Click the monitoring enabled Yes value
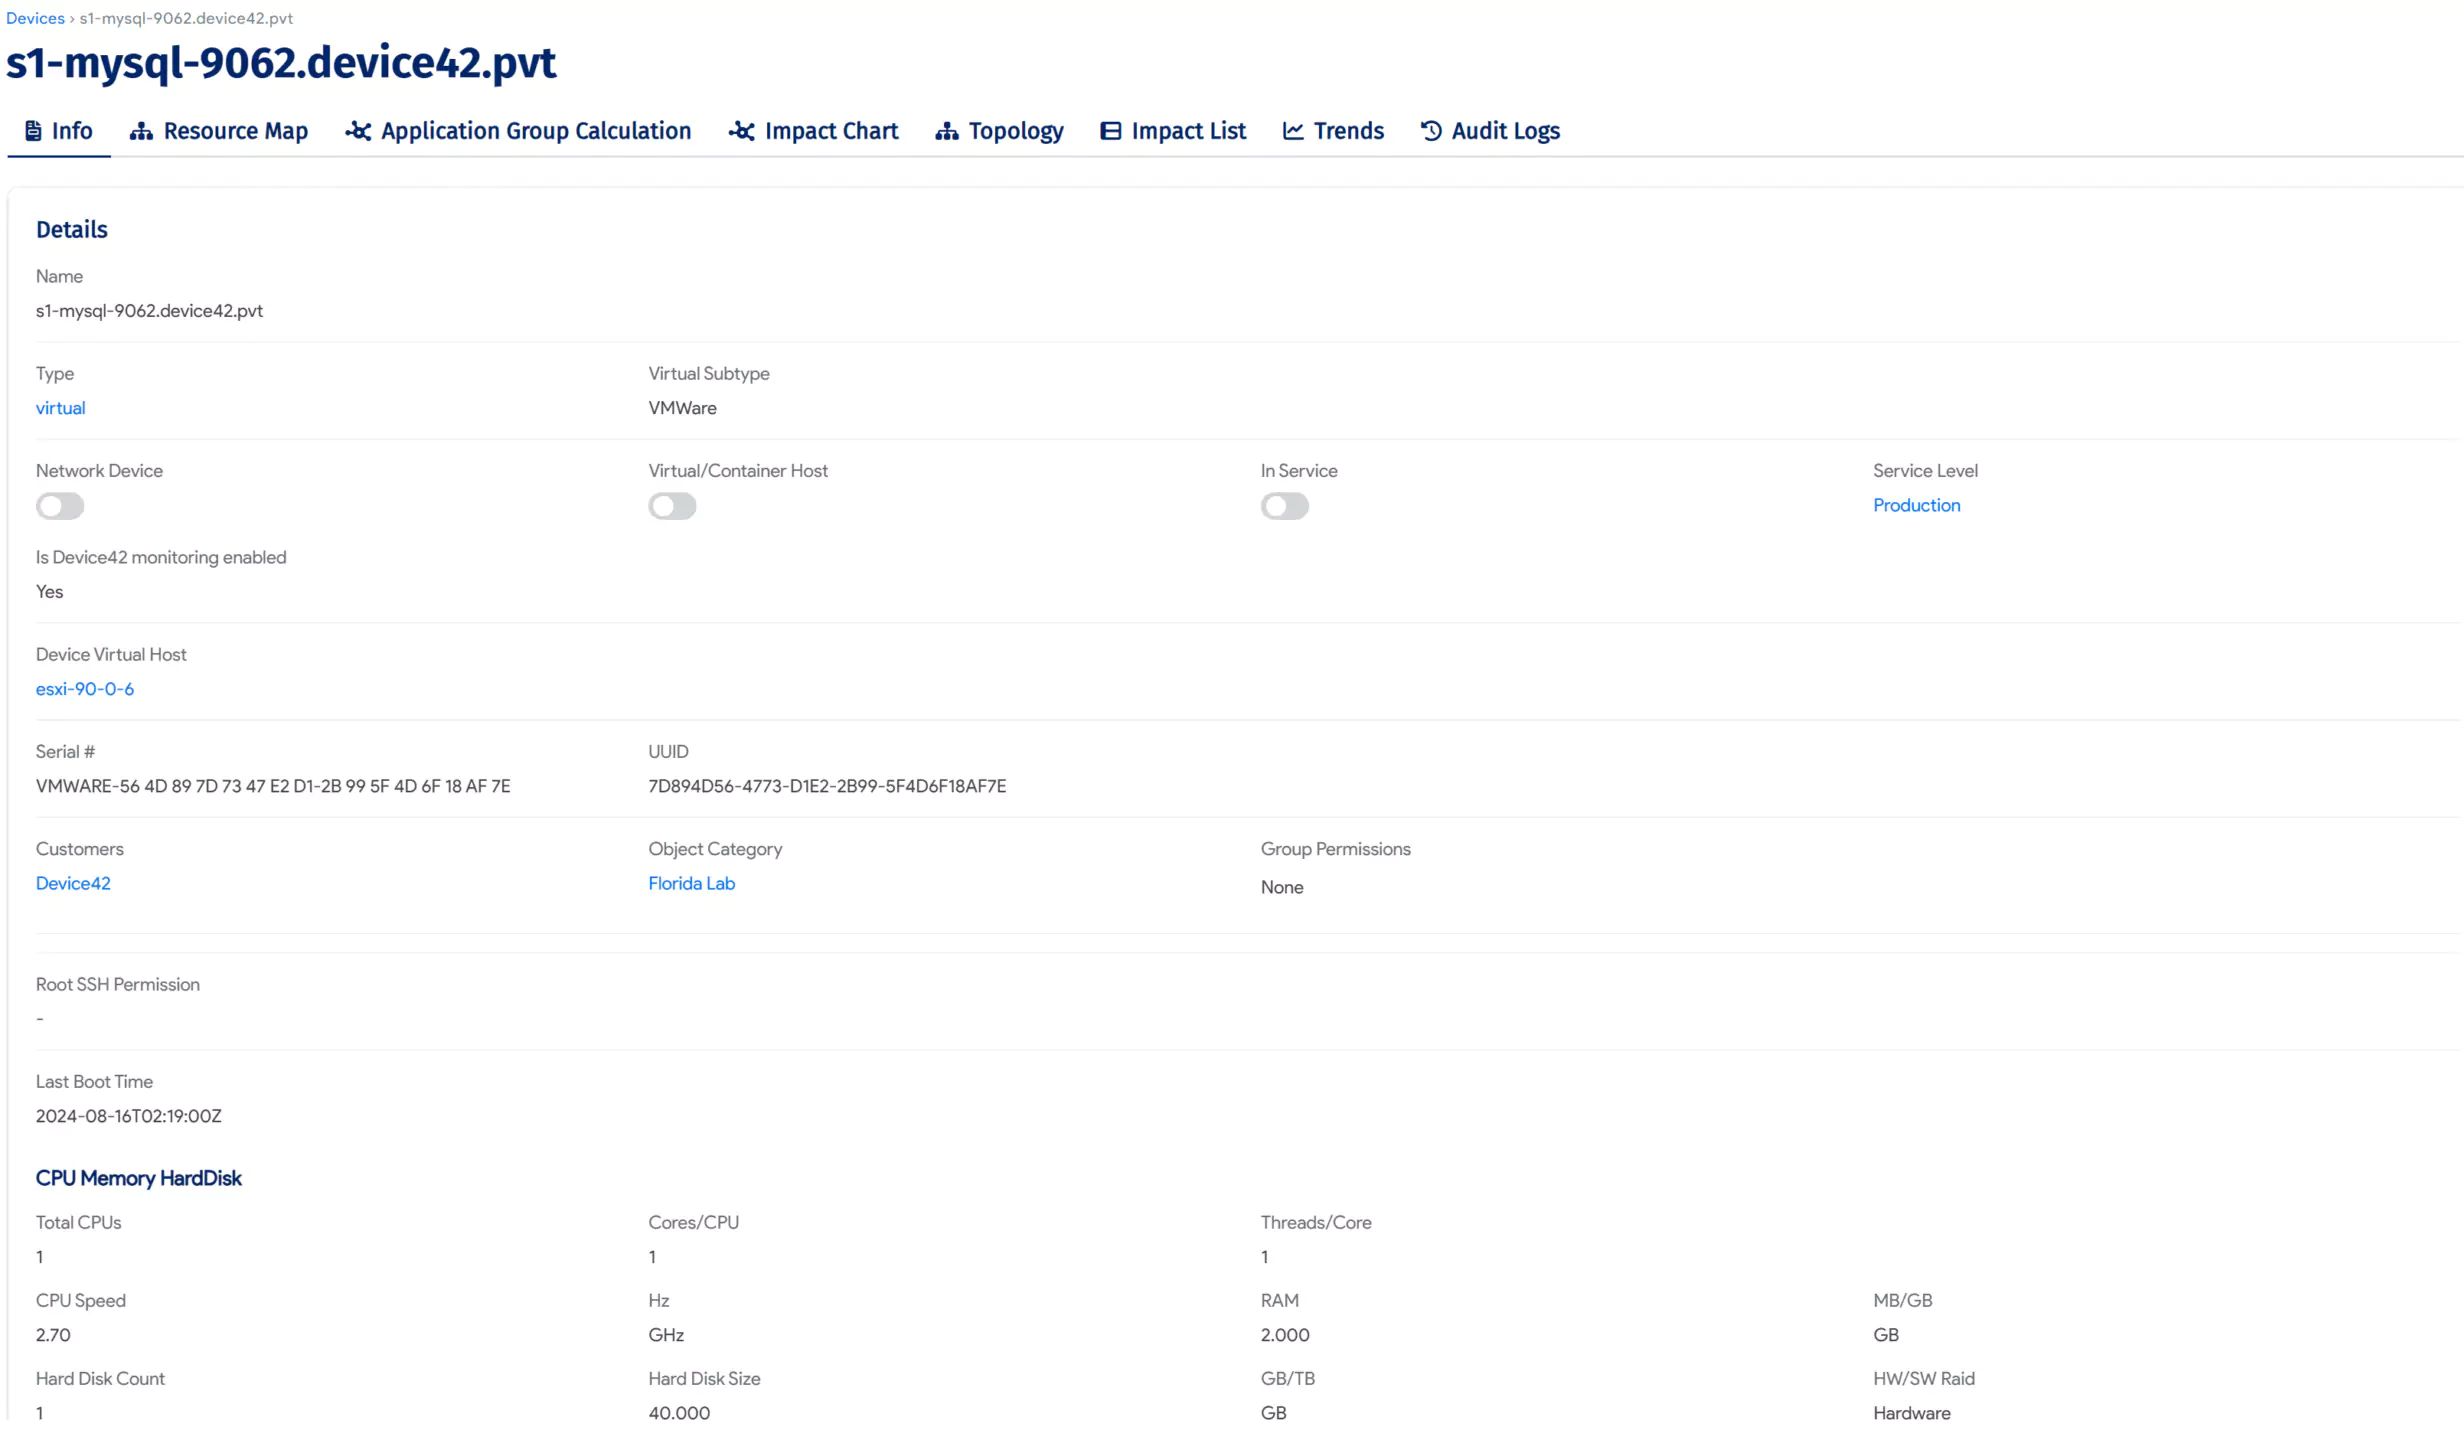2464x1440 pixels. click(49, 592)
